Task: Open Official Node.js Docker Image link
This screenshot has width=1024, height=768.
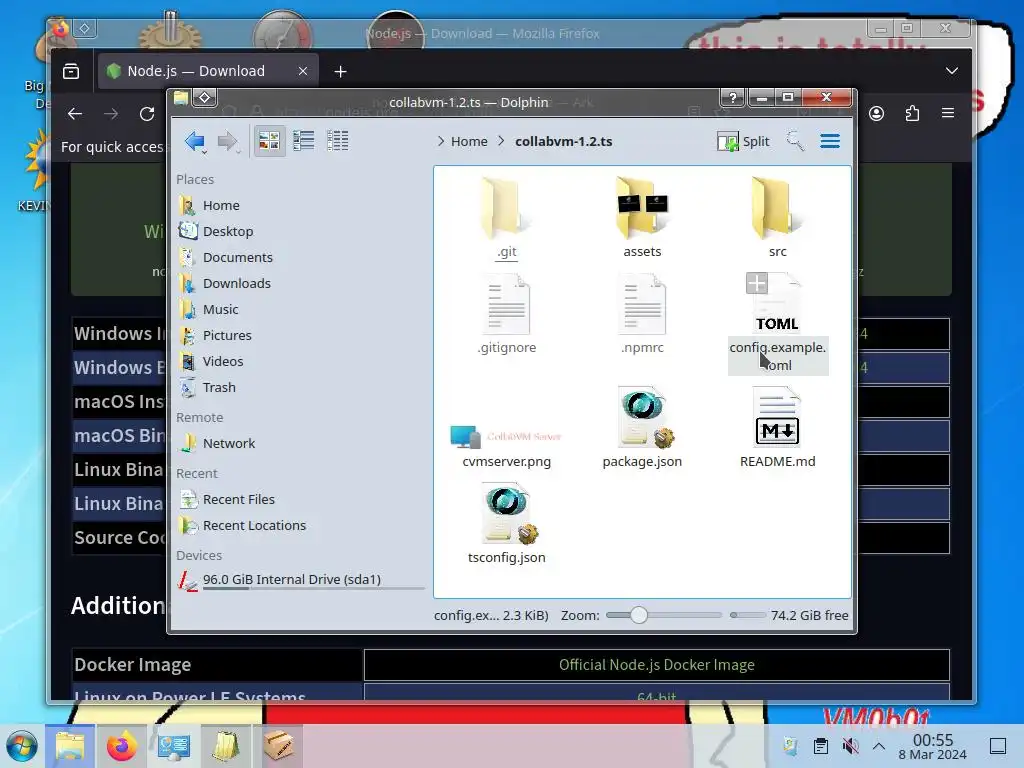Action: [x=656, y=664]
